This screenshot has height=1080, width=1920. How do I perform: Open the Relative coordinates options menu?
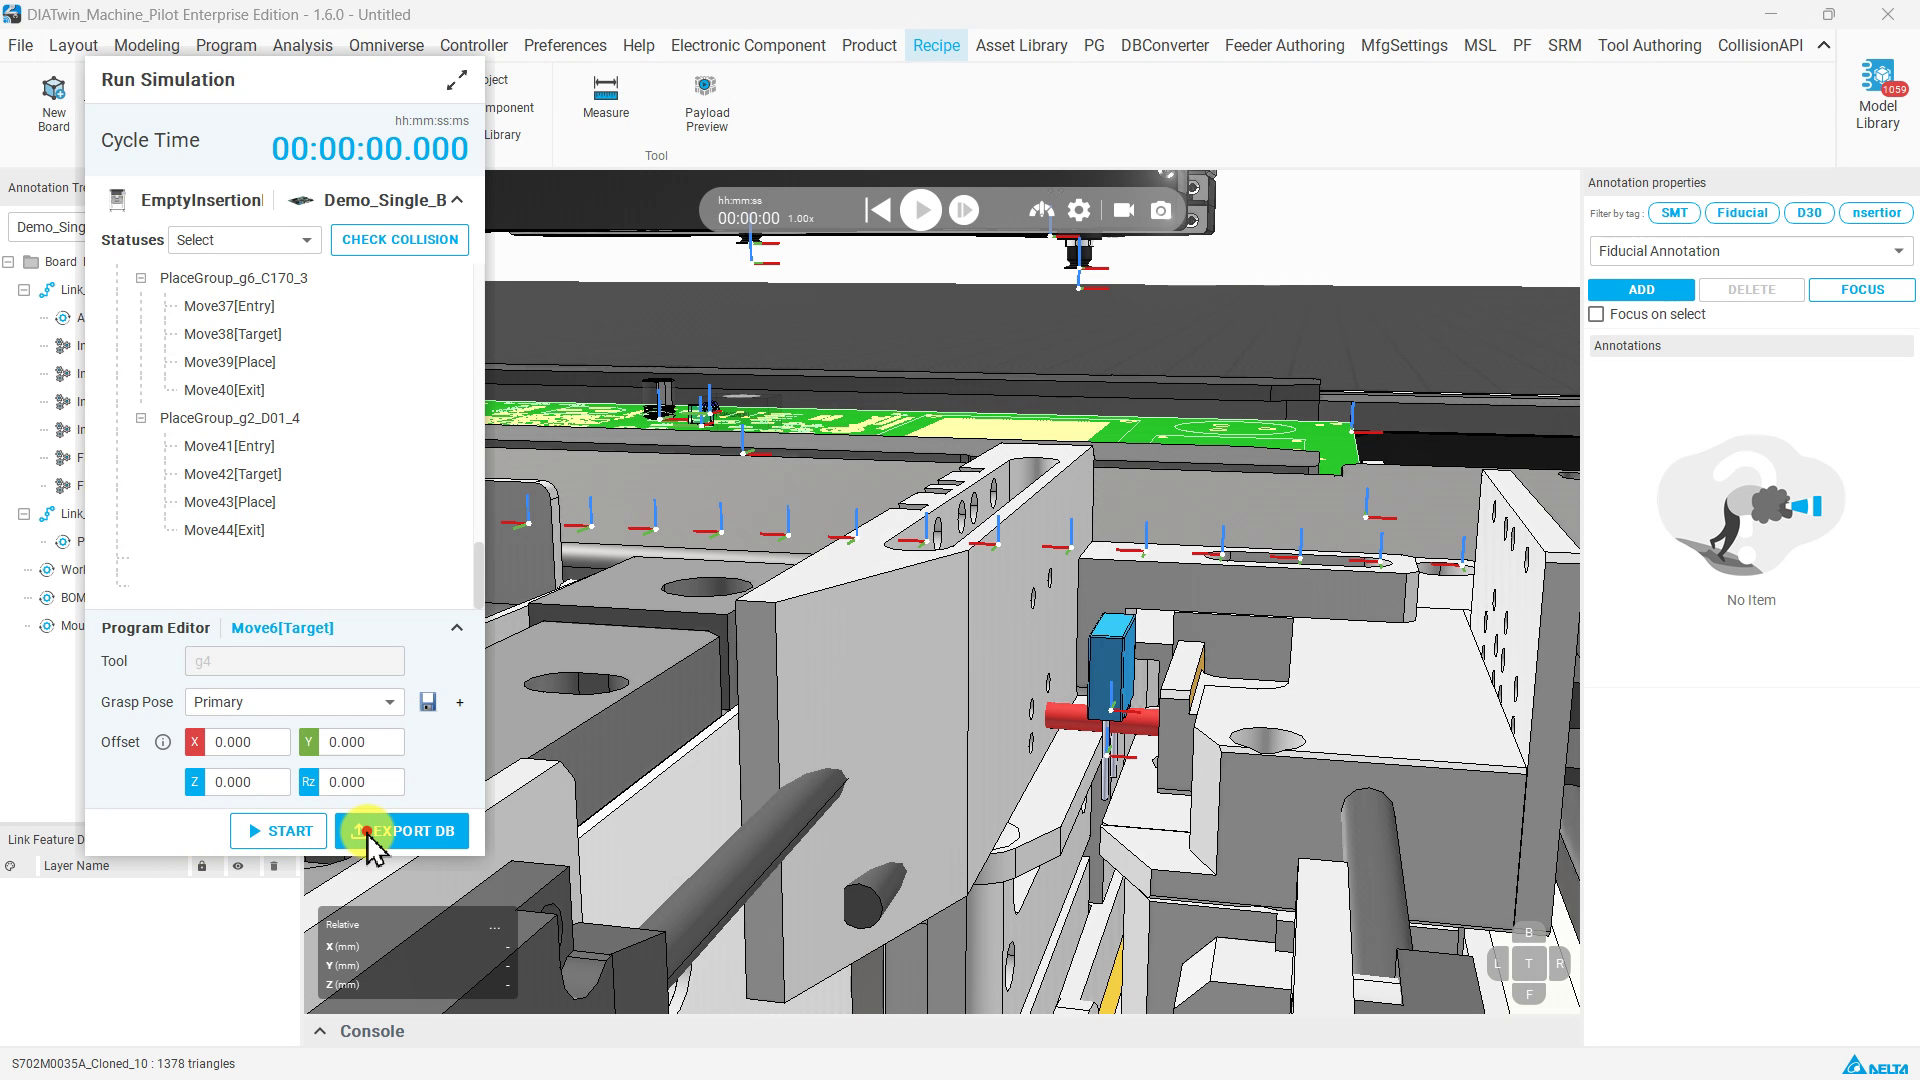point(495,926)
